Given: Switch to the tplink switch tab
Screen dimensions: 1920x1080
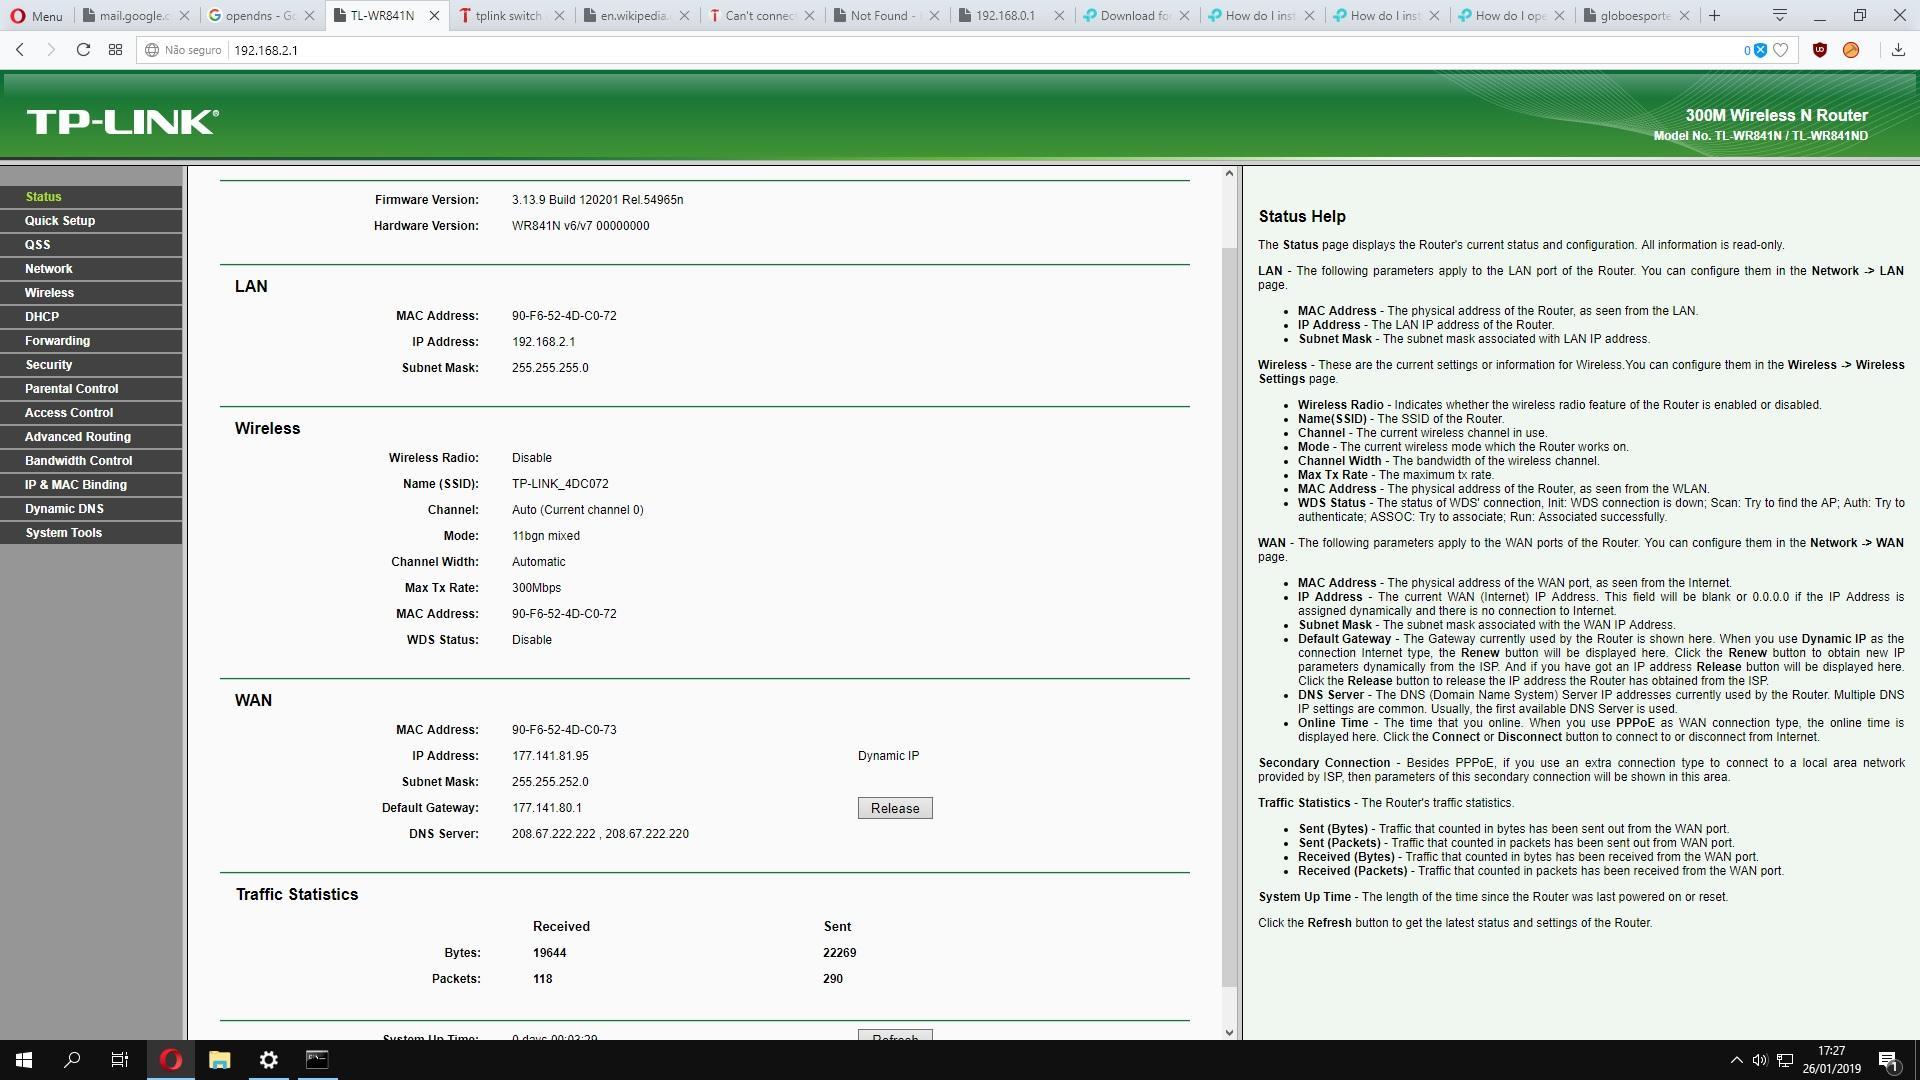Looking at the screenshot, I should point(507,16).
